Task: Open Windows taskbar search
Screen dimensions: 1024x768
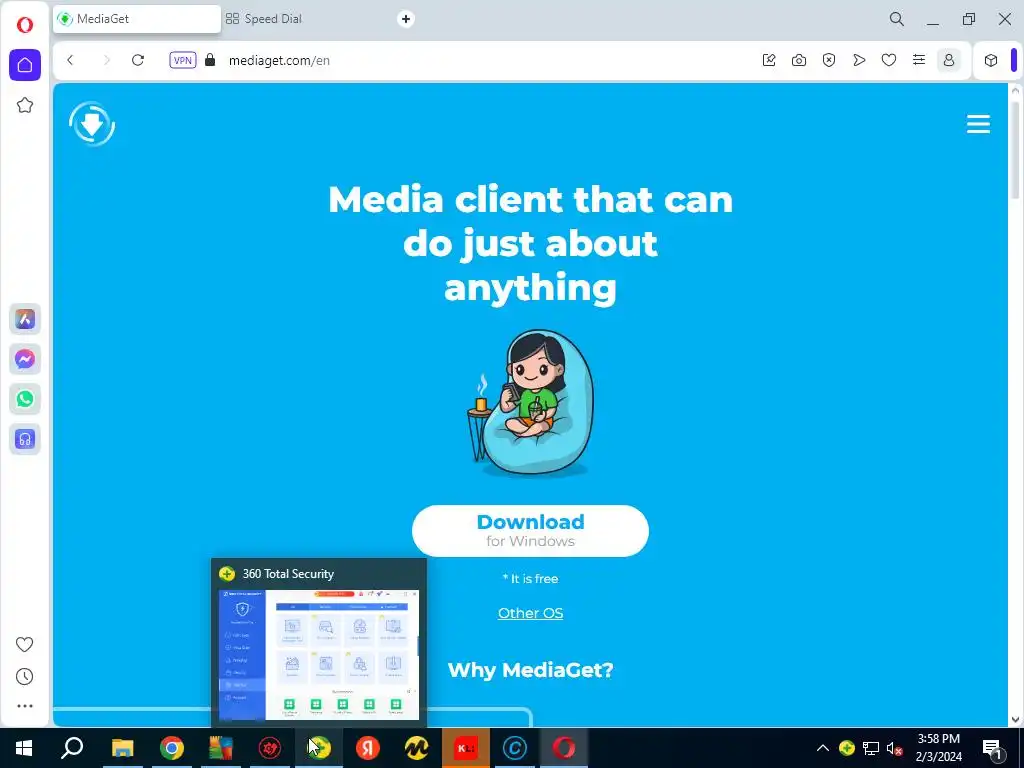Action: tap(72, 748)
